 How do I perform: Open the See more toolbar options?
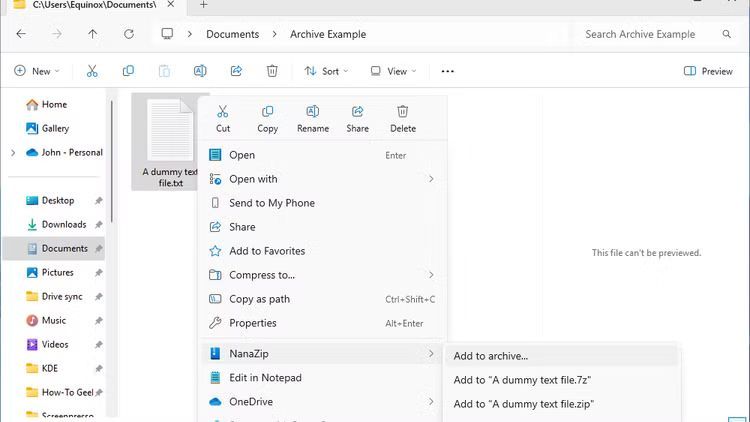(447, 71)
